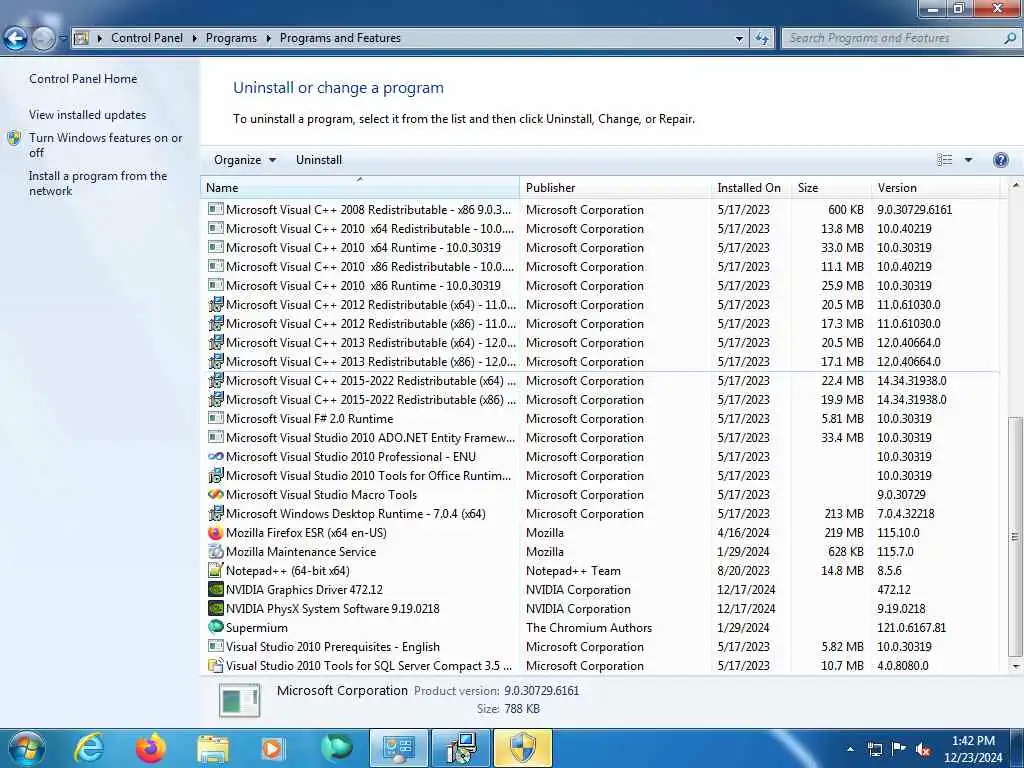Click the recent pages dropdown next to Forward

pyautogui.click(x=62, y=39)
